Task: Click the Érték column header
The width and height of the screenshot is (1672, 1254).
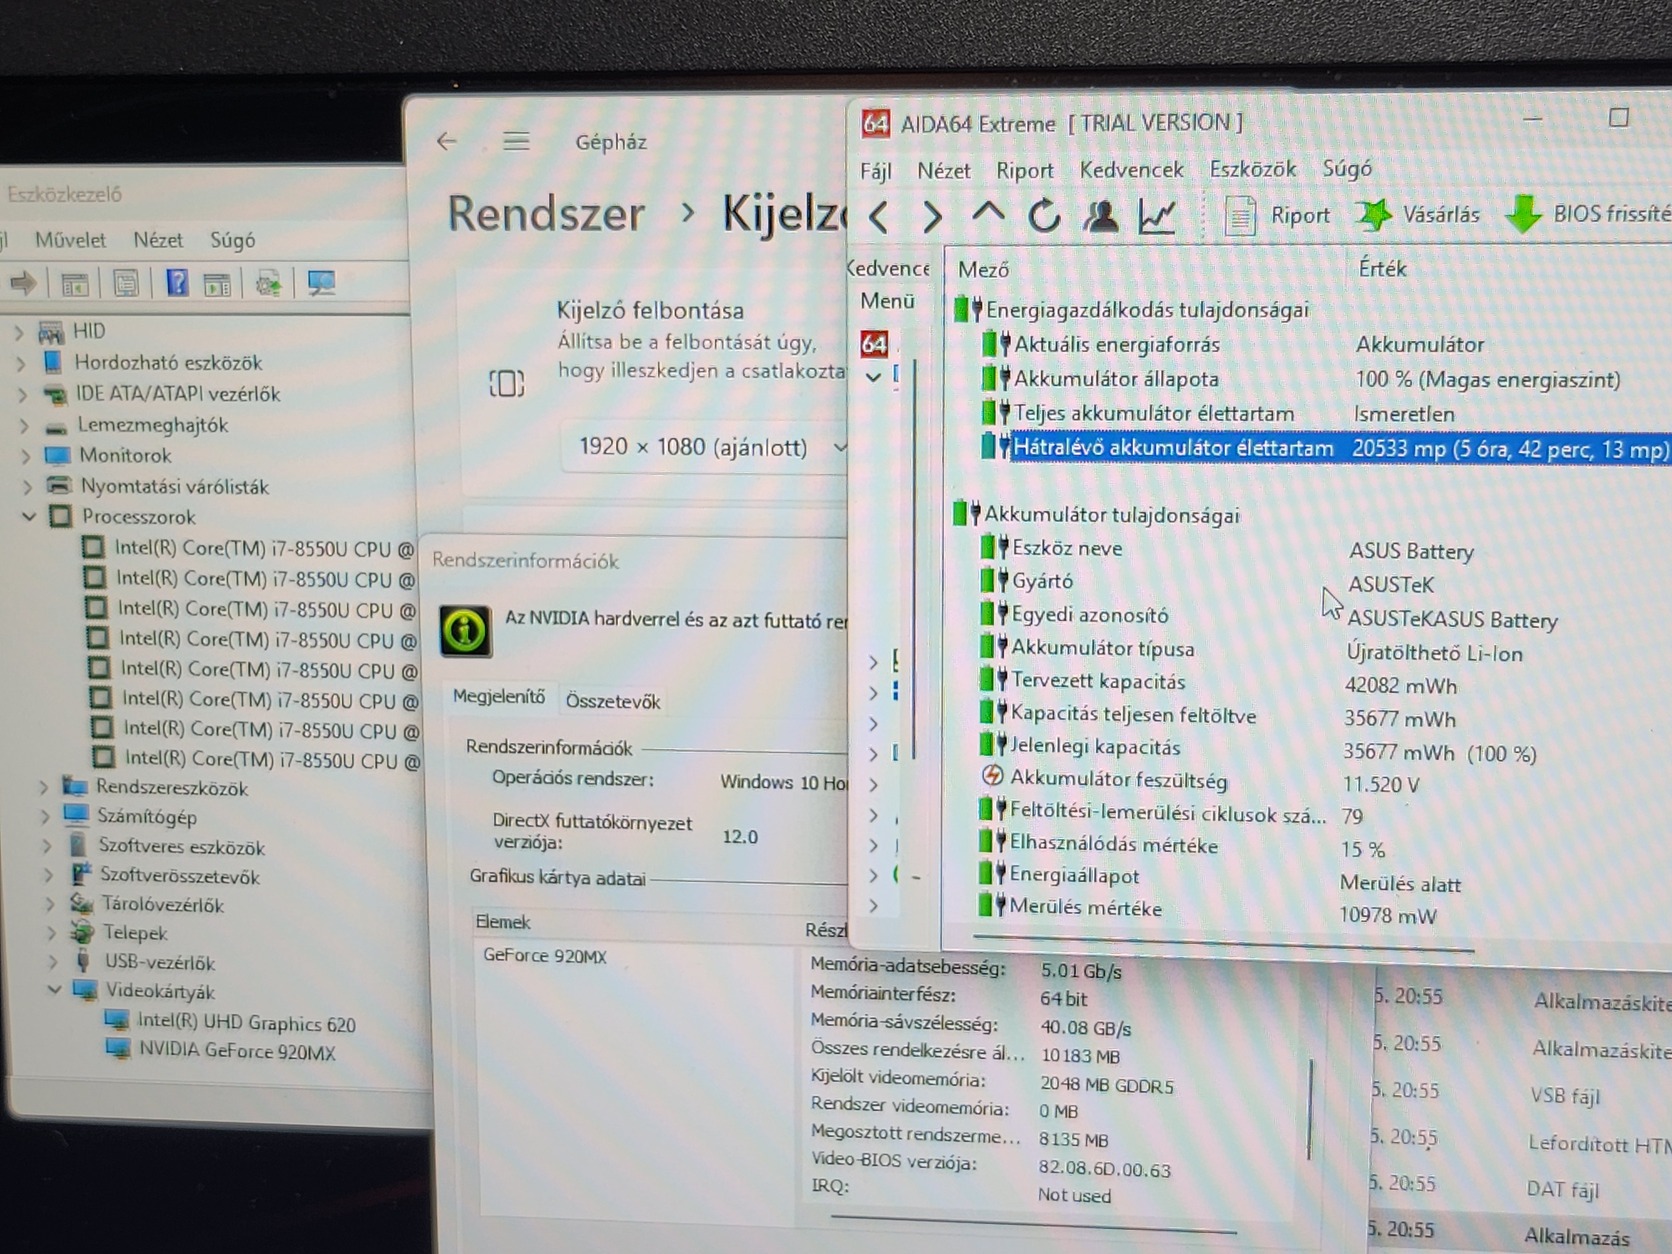Action: click(x=1382, y=268)
